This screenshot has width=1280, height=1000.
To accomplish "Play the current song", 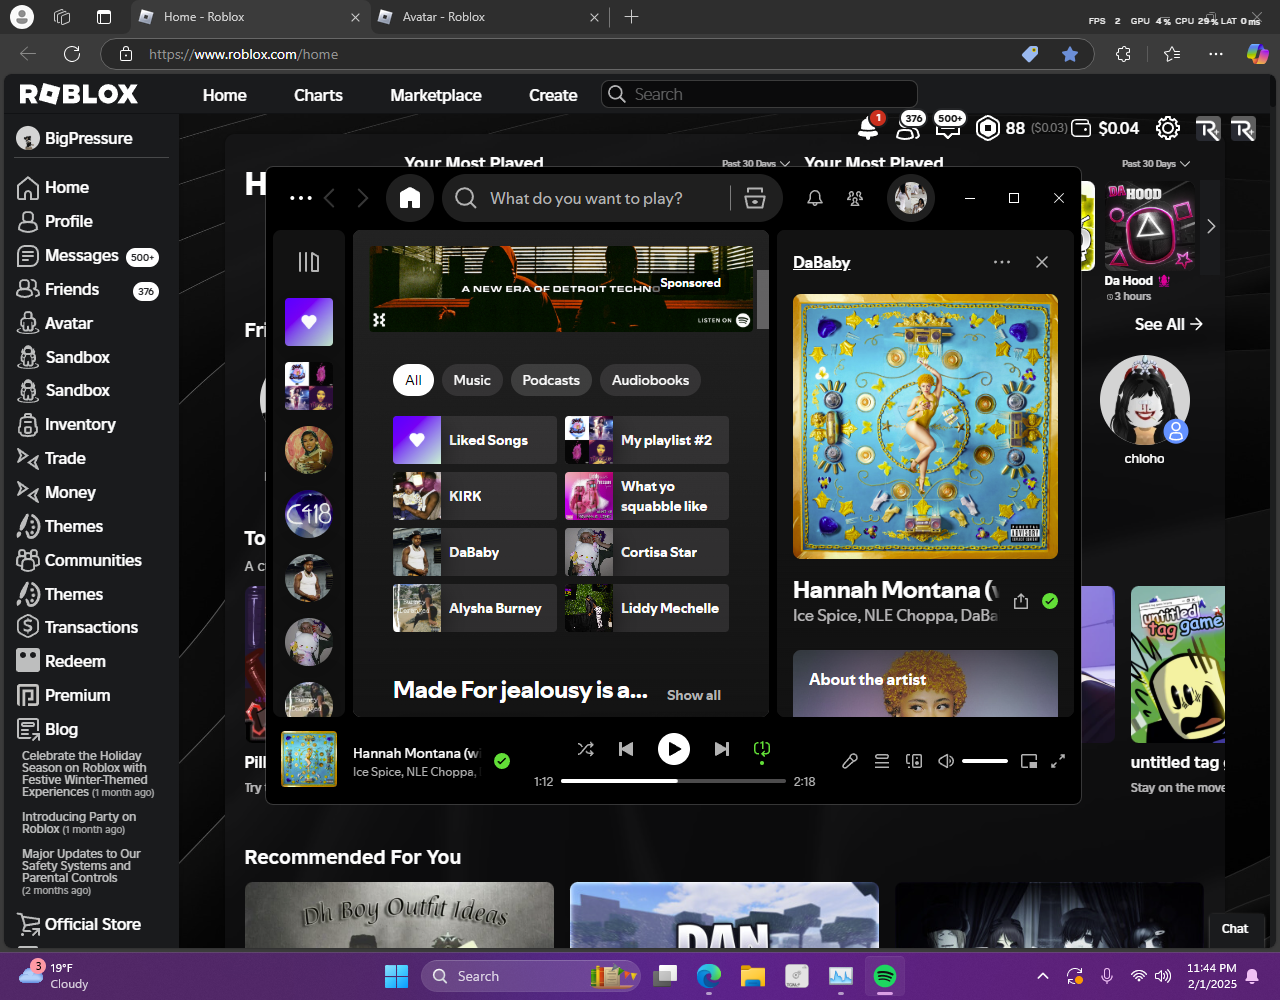I will (x=674, y=748).
